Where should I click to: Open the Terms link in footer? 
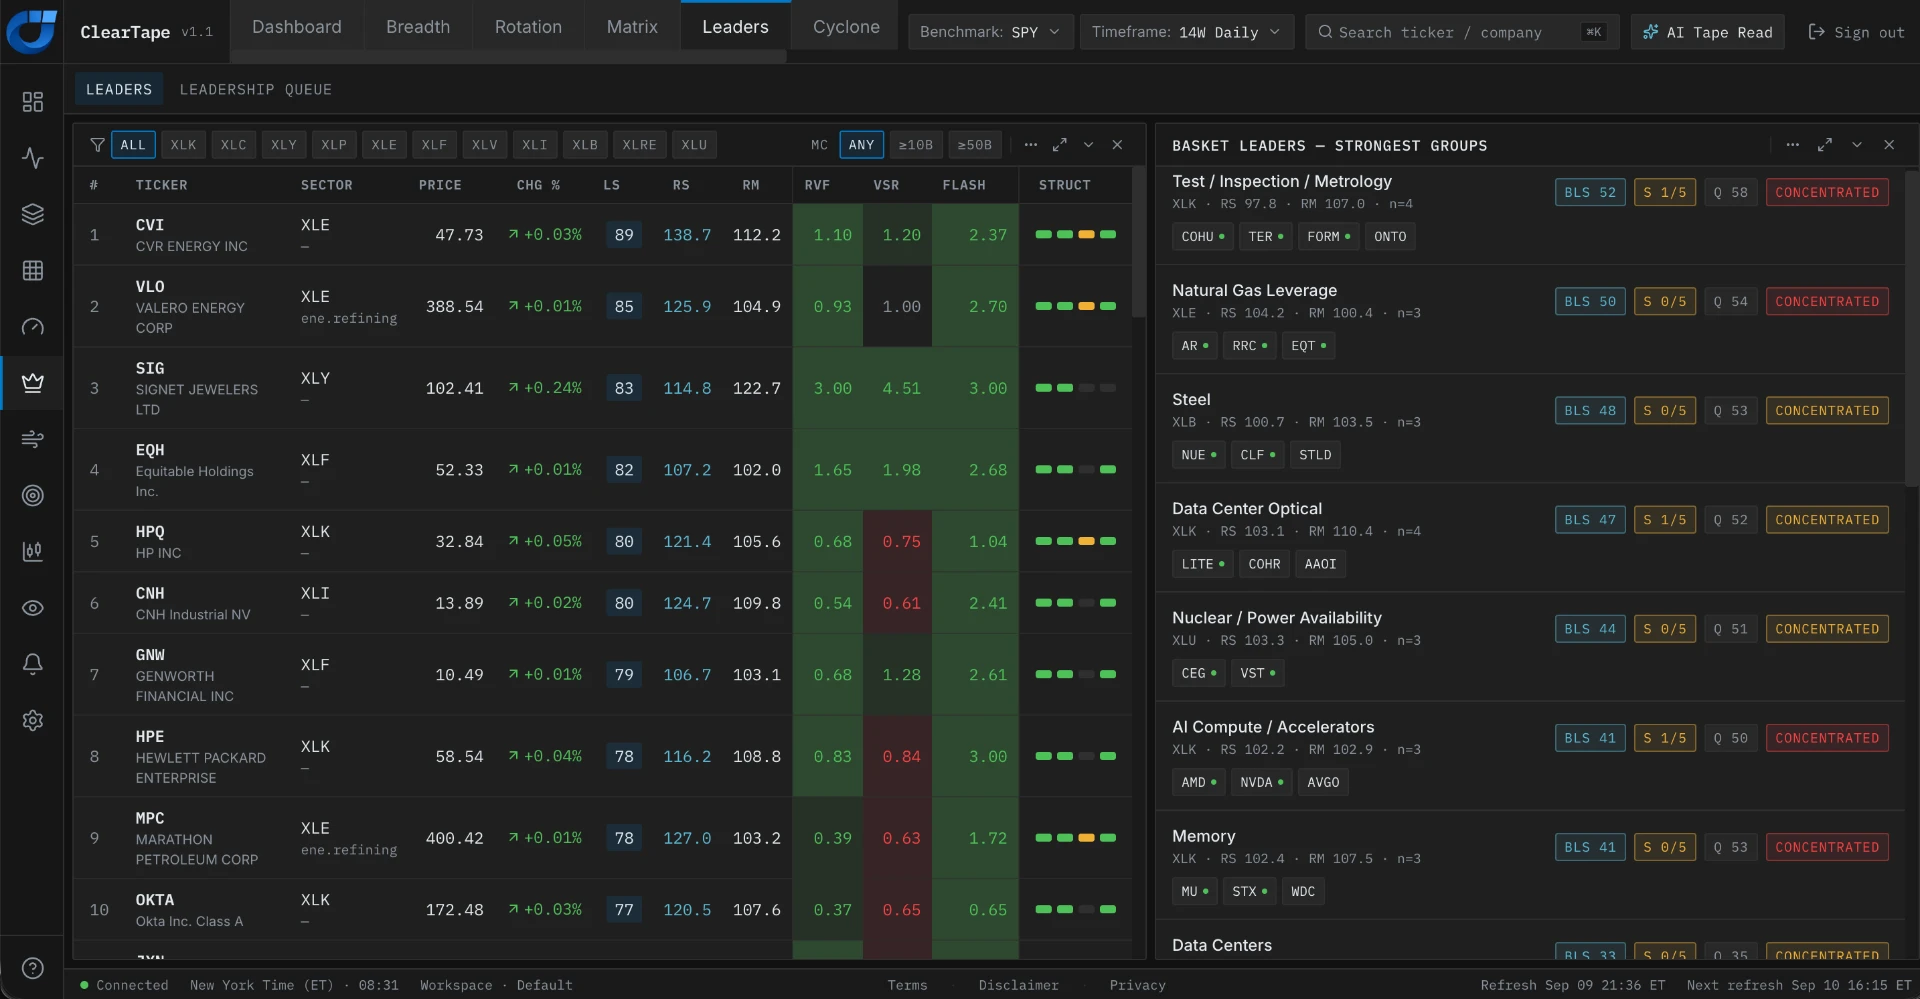[x=907, y=985]
